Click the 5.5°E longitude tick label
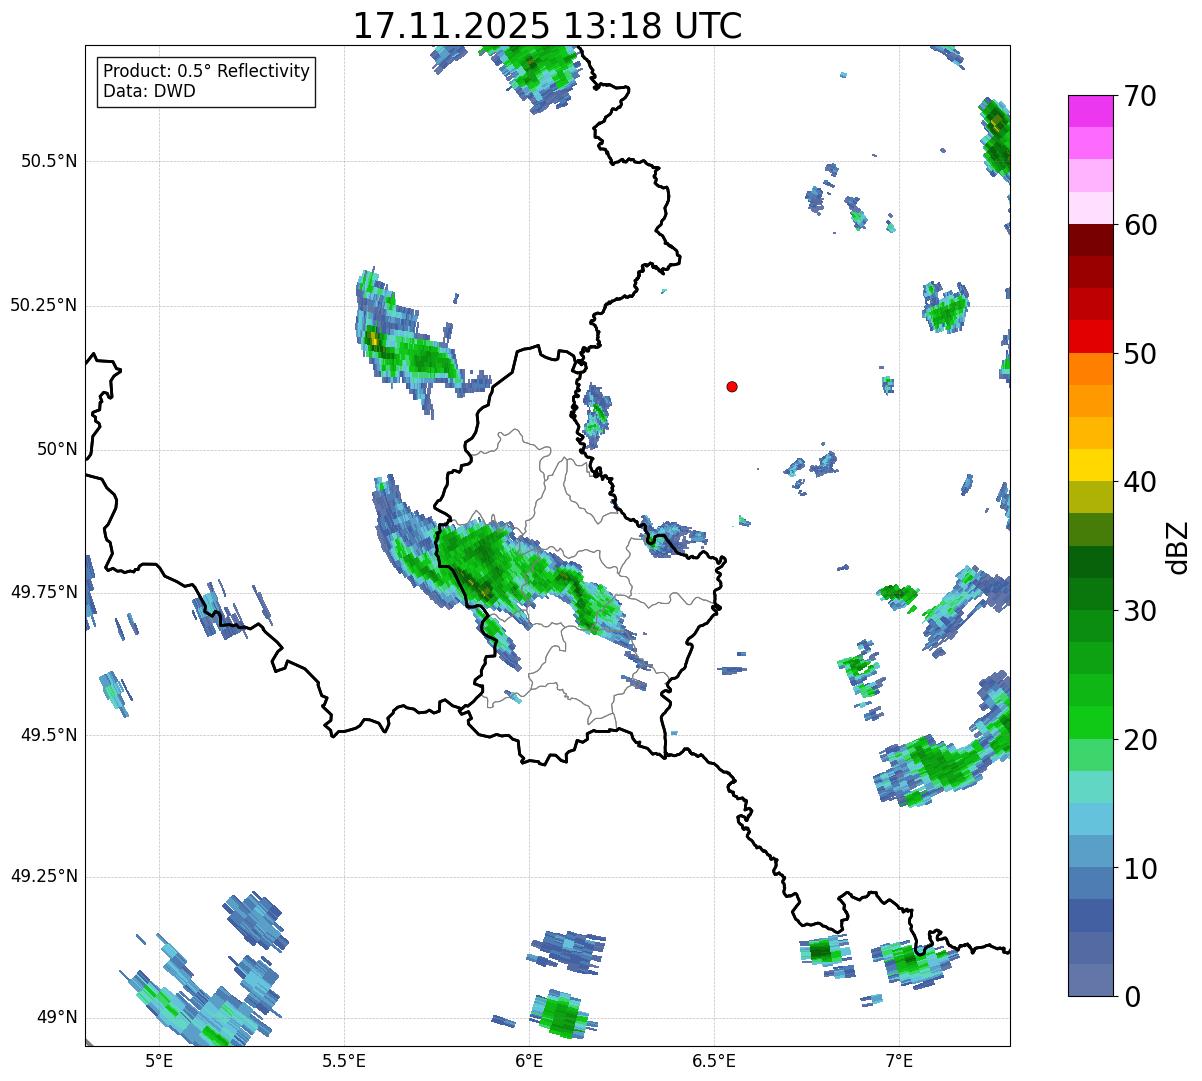 344,1060
